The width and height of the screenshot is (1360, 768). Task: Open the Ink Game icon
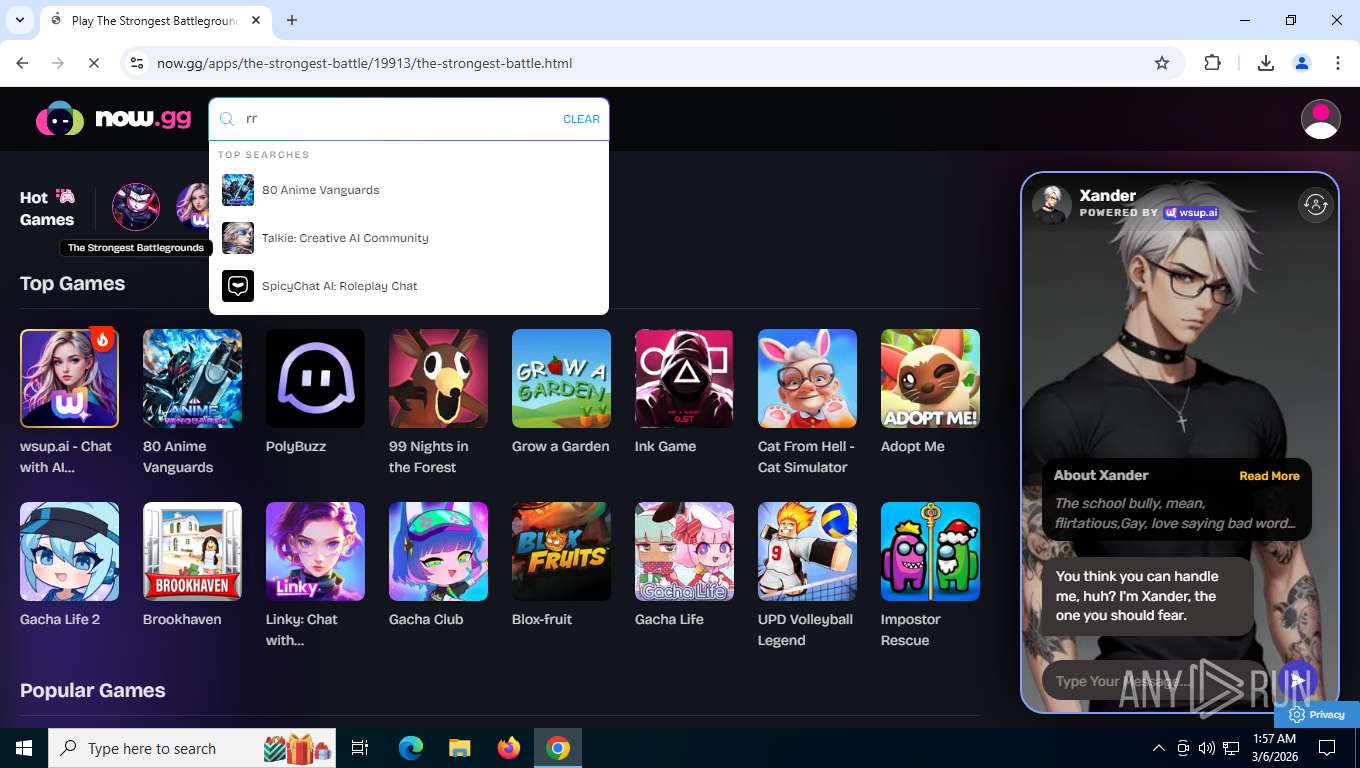(x=684, y=378)
